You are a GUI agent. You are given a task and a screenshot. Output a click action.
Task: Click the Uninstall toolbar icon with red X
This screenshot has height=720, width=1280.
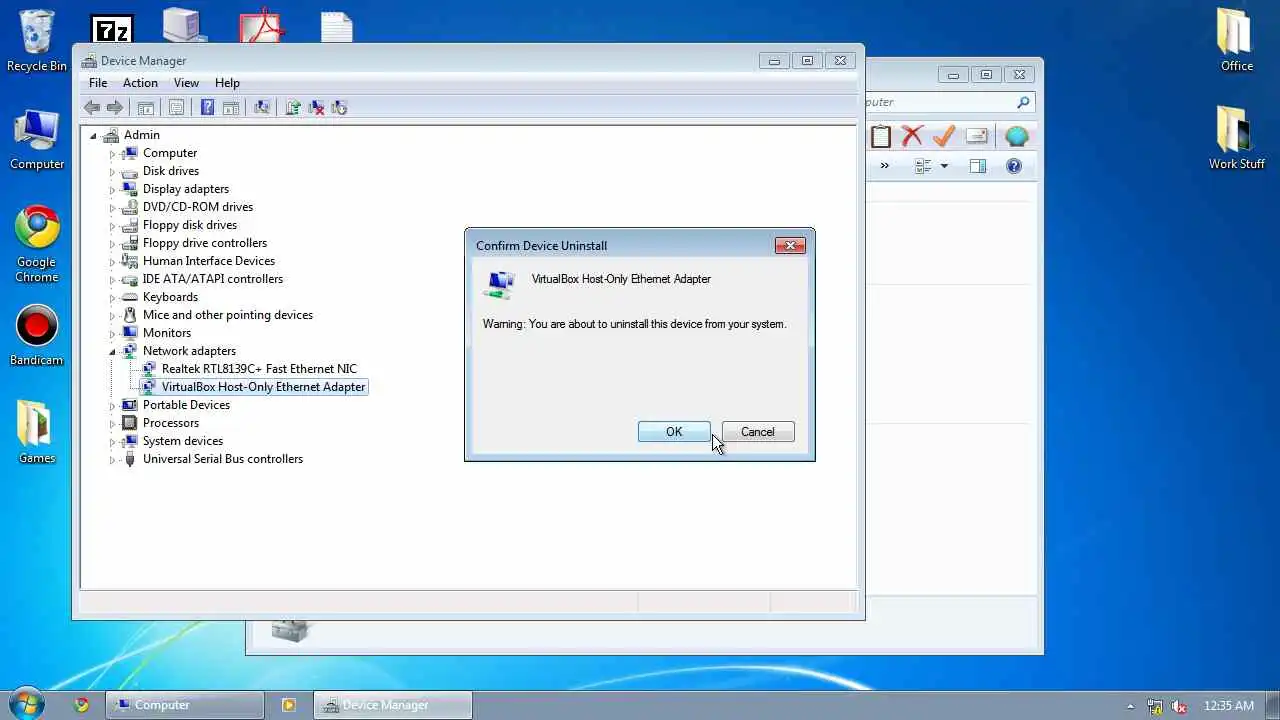(316, 108)
